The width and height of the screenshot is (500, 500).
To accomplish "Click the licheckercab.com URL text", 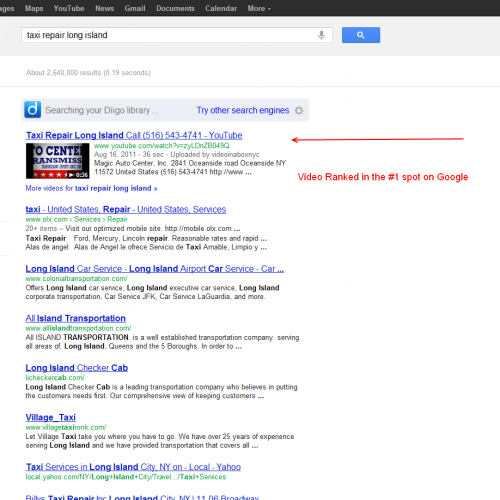I will click(55, 378).
